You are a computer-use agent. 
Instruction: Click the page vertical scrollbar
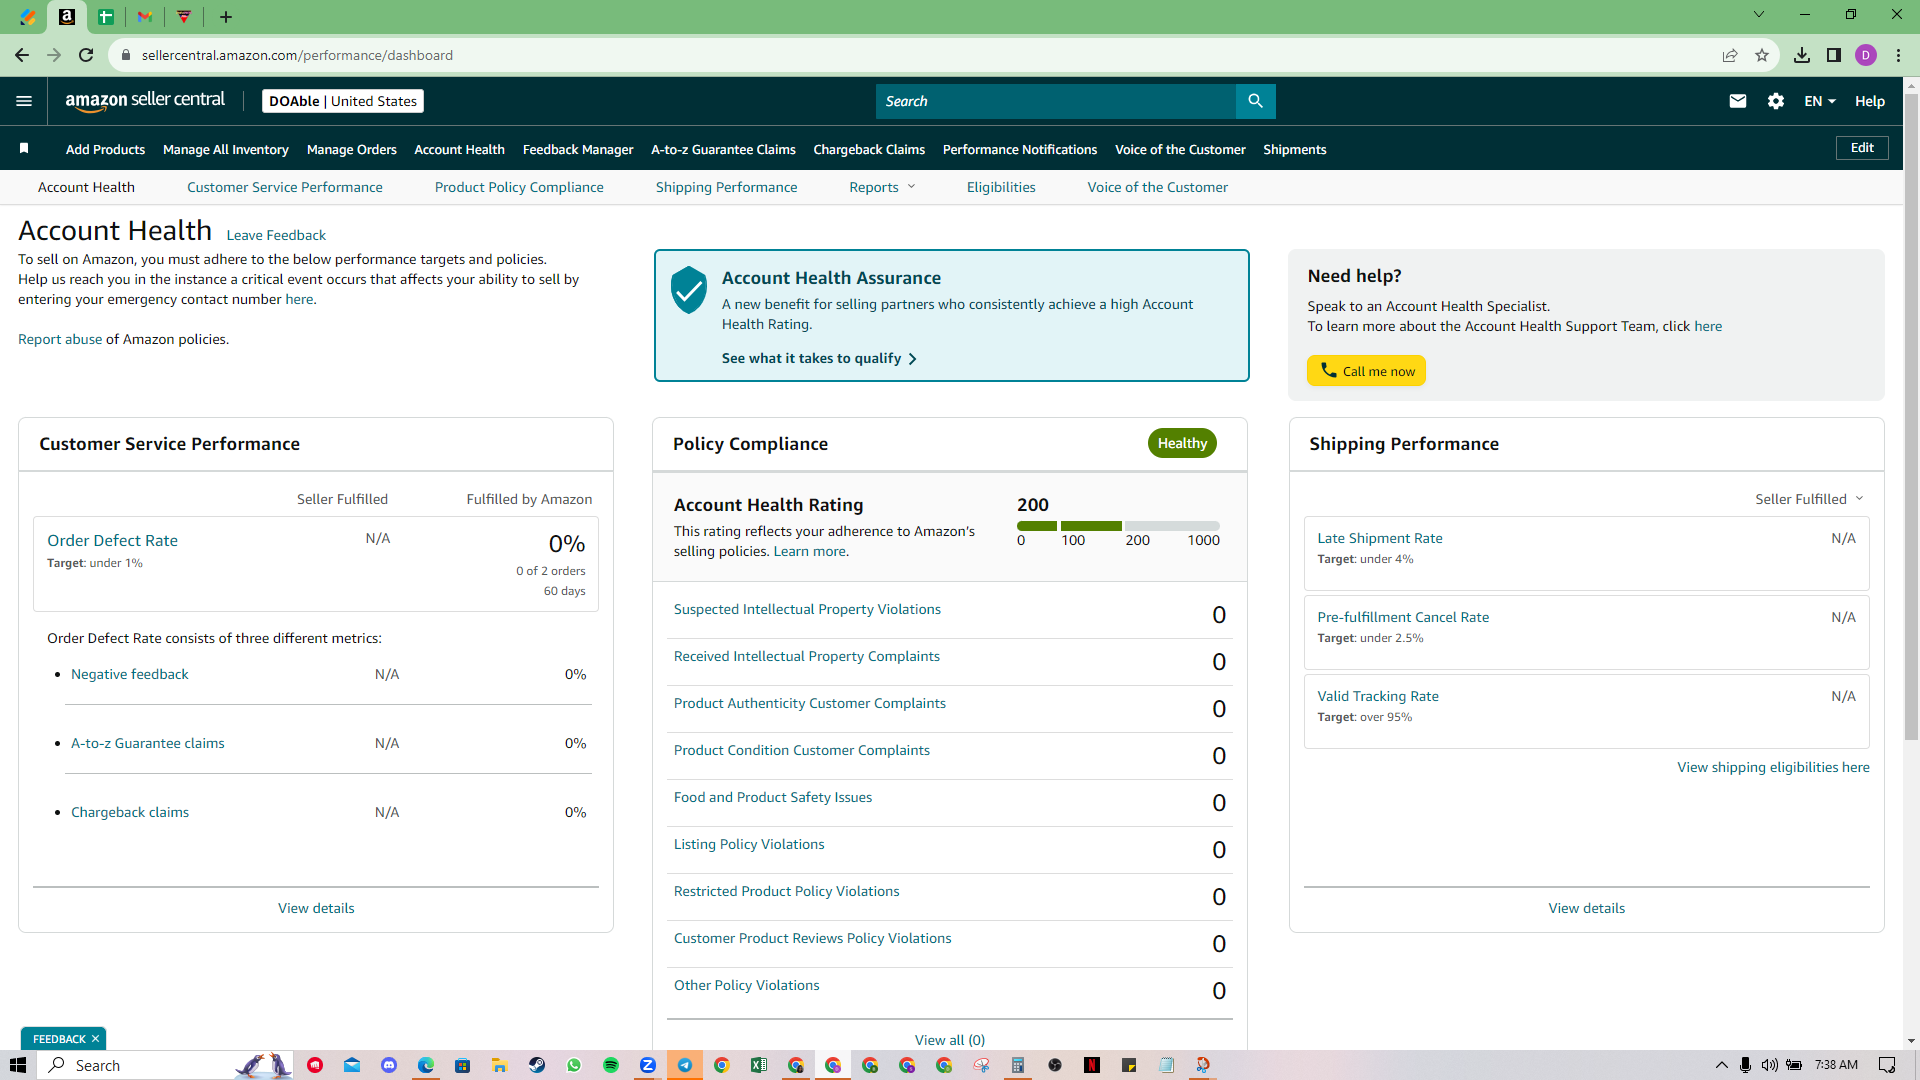click(x=1911, y=416)
